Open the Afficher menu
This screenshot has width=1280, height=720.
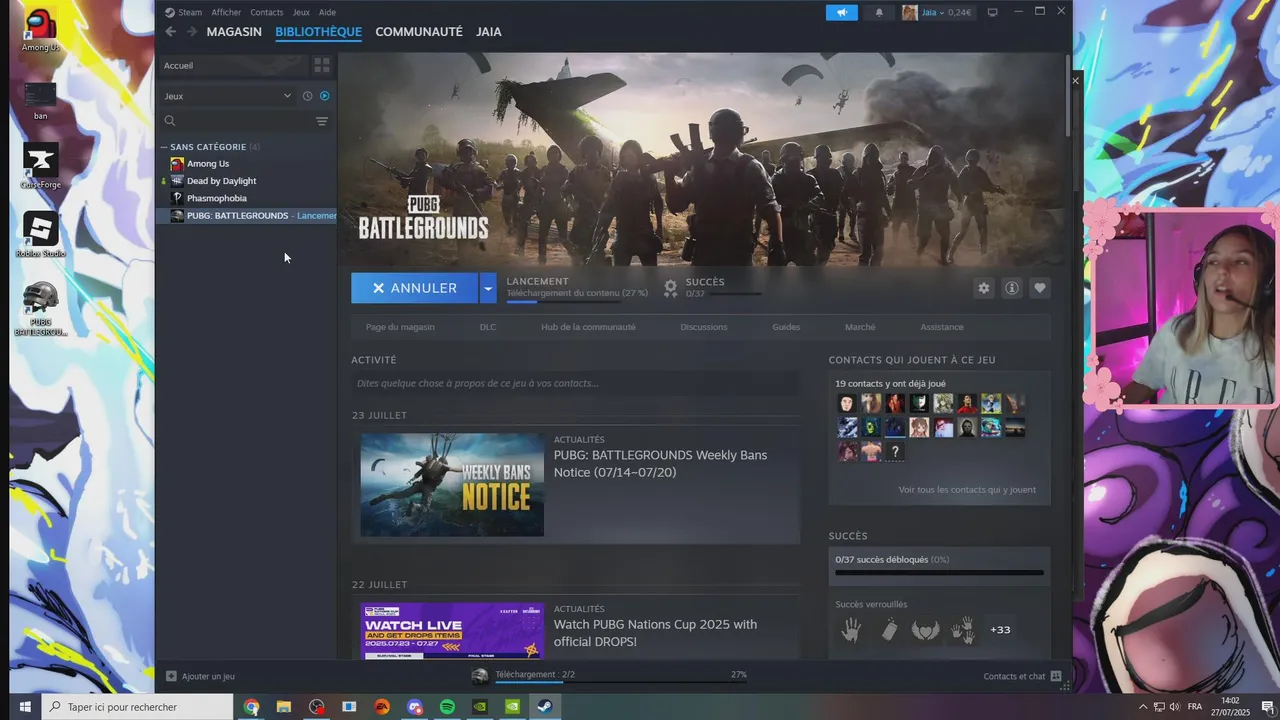(226, 12)
